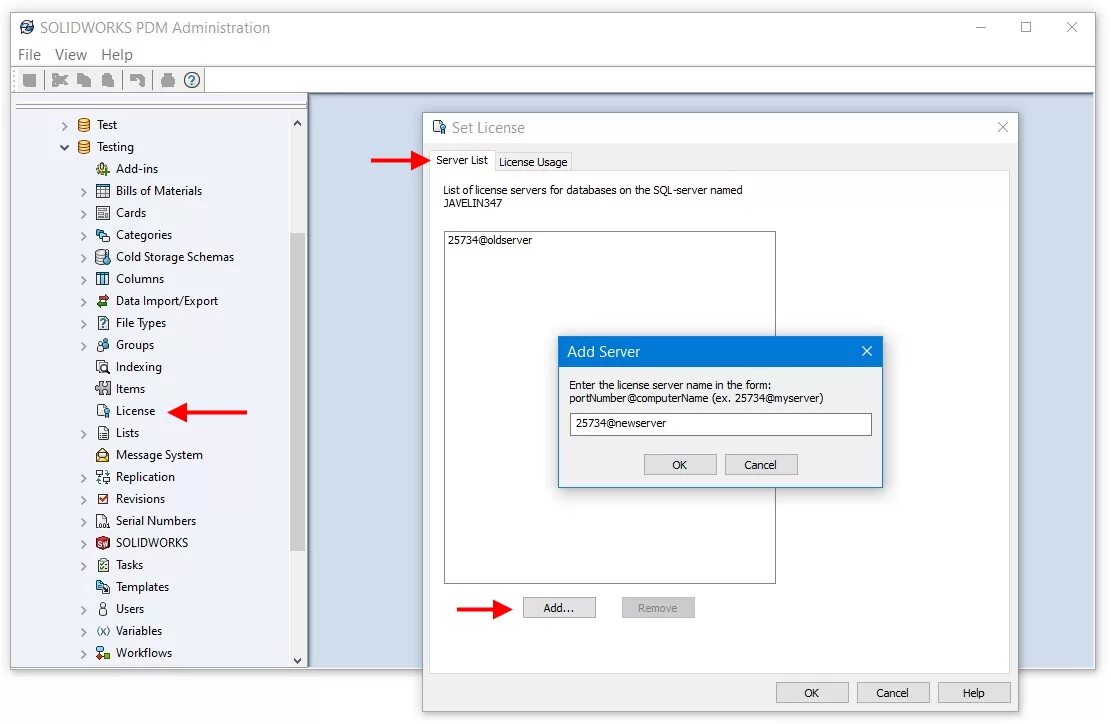
Task: Select the Add-ins node icon
Action: pyautogui.click(x=103, y=169)
